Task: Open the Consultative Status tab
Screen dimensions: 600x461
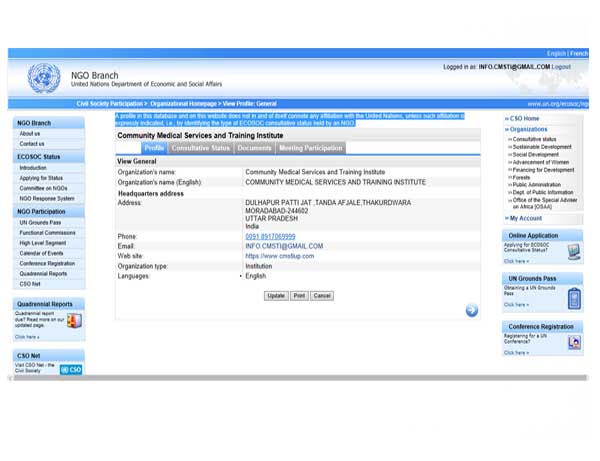Action: click(x=201, y=148)
